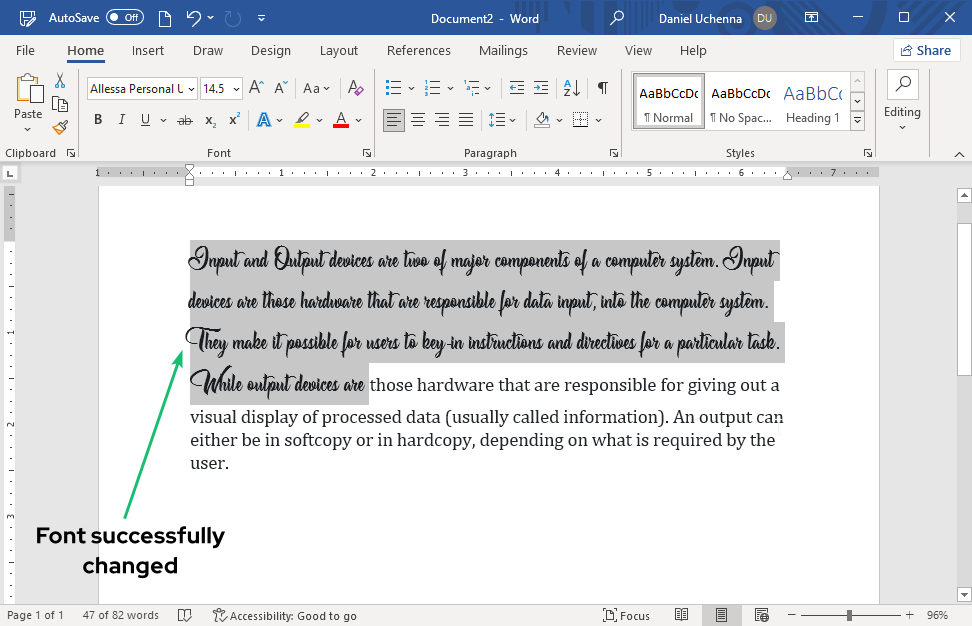Click the Clear All Formatting icon
The height and width of the screenshot is (626, 972).
pyautogui.click(x=355, y=88)
